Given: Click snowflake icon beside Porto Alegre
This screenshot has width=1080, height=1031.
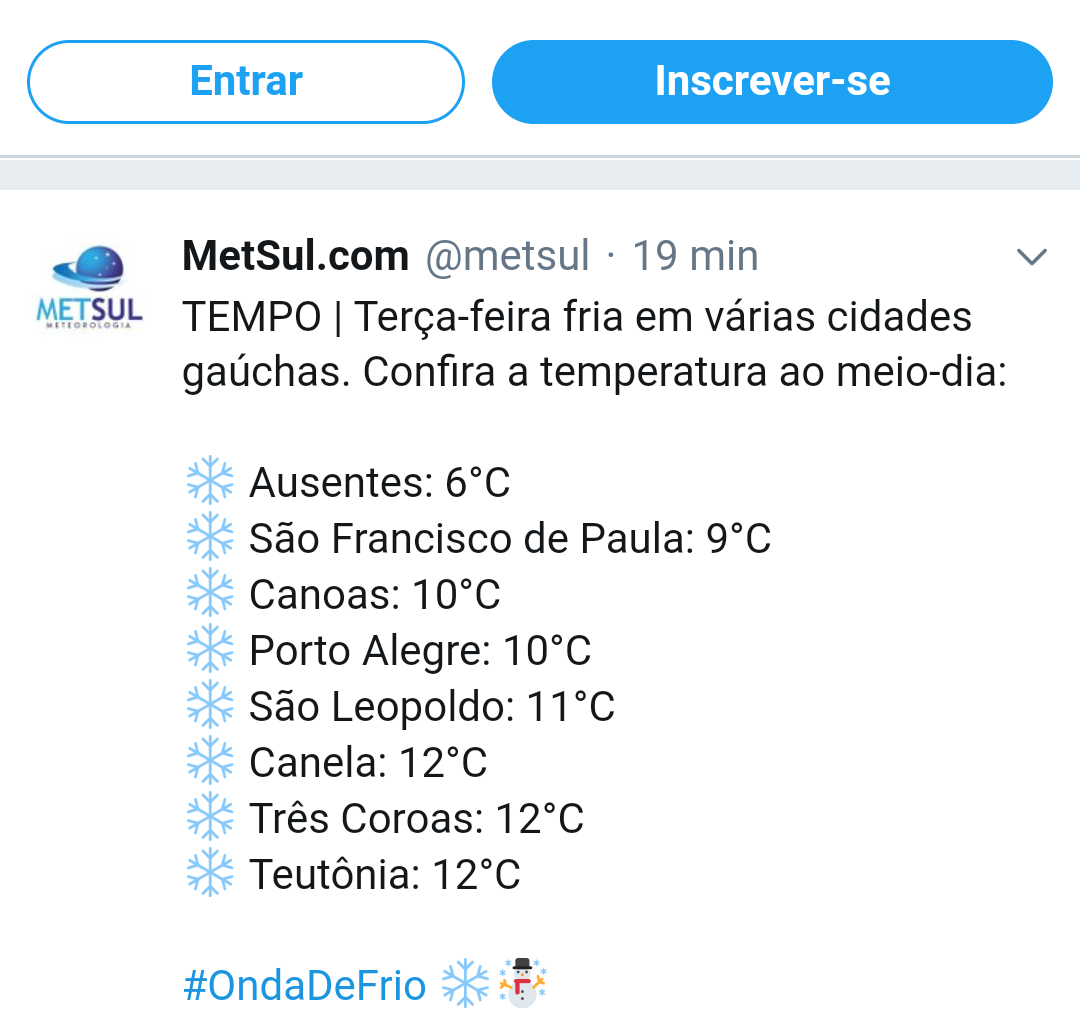Looking at the screenshot, I should click(210, 649).
